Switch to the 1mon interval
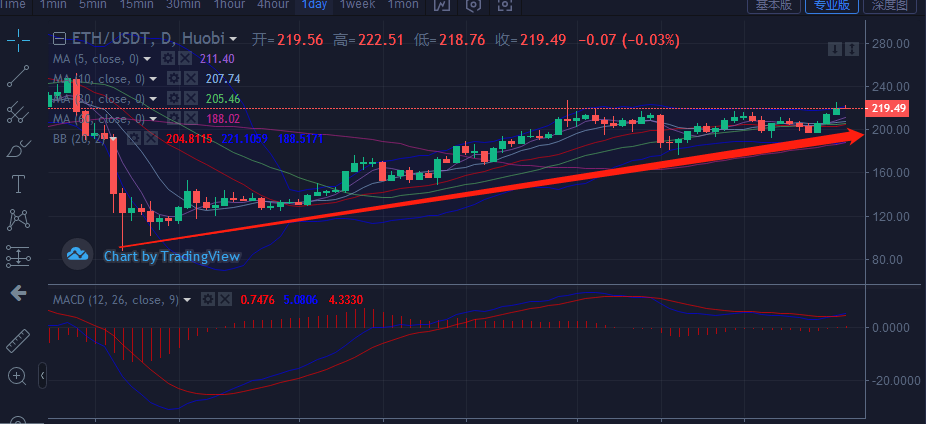Viewport: 926px width, 424px height. (403, 5)
